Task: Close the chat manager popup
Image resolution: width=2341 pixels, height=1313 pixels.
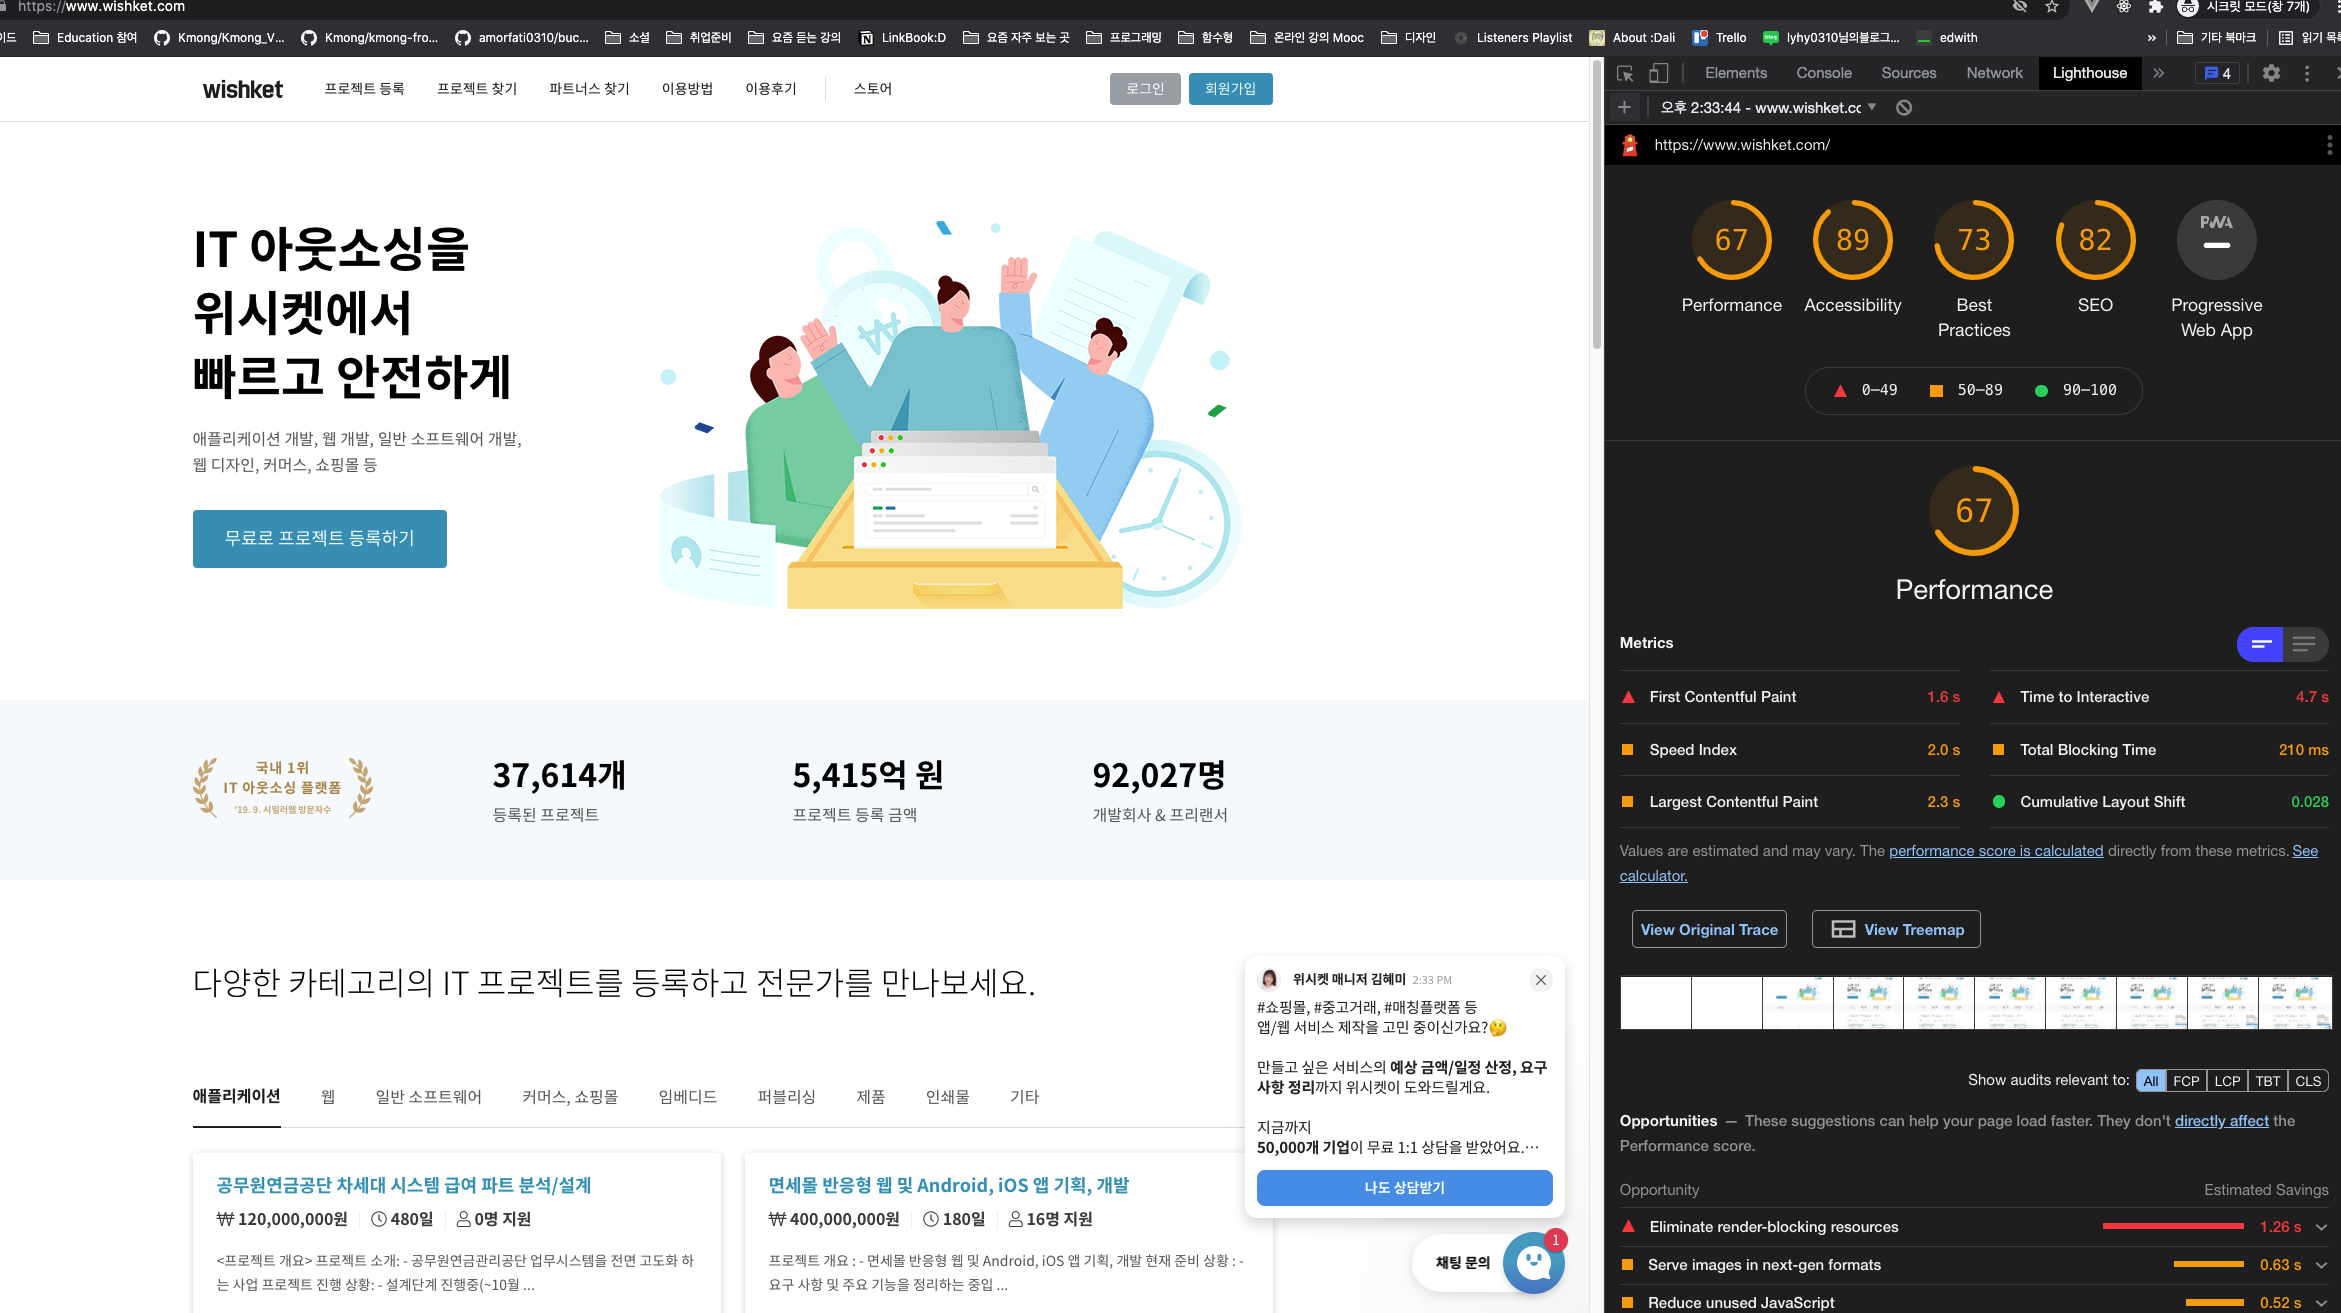Action: click(1541, 980)
